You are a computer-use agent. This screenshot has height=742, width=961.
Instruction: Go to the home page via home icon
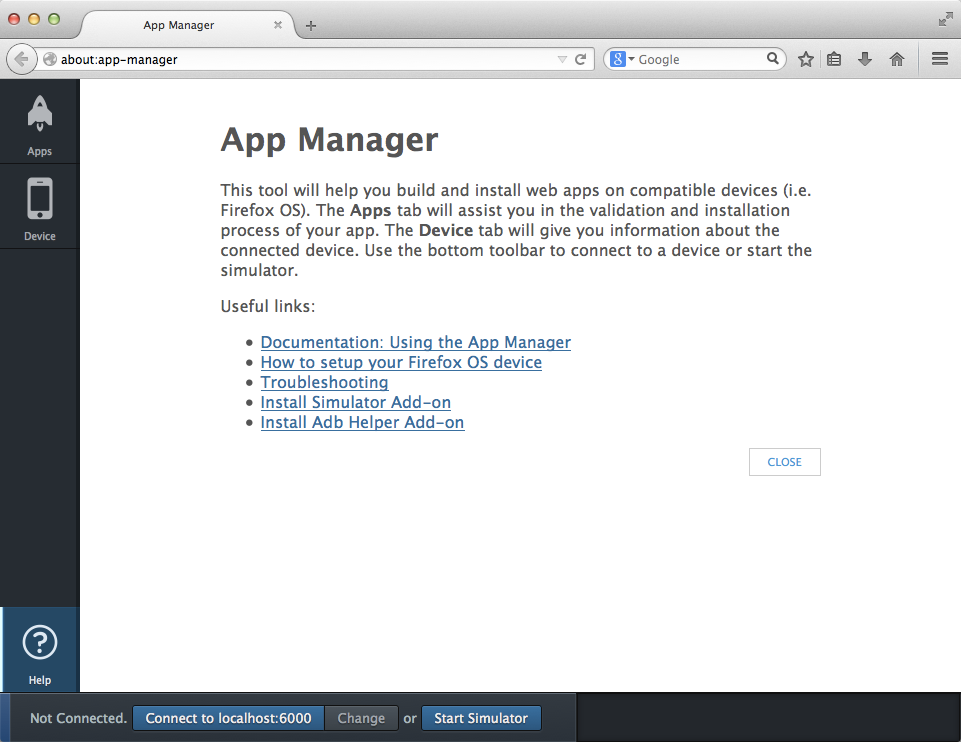(896, 59)
